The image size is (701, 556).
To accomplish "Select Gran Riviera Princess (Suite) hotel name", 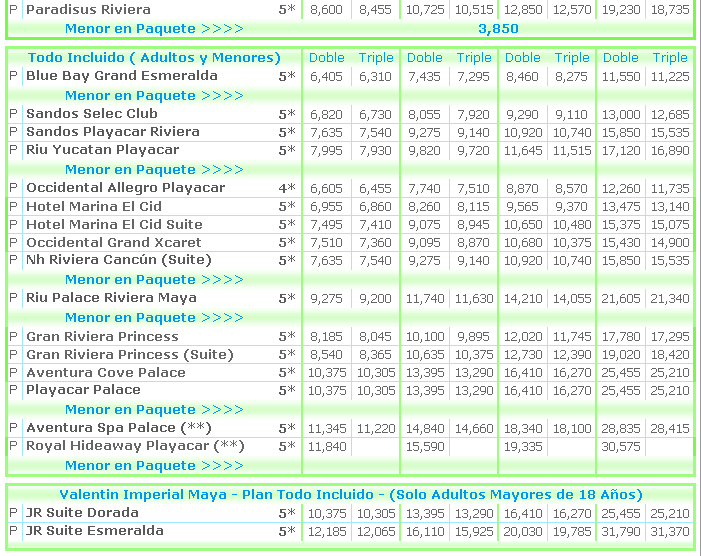I will pyautogui.click(x=130, y=354).
